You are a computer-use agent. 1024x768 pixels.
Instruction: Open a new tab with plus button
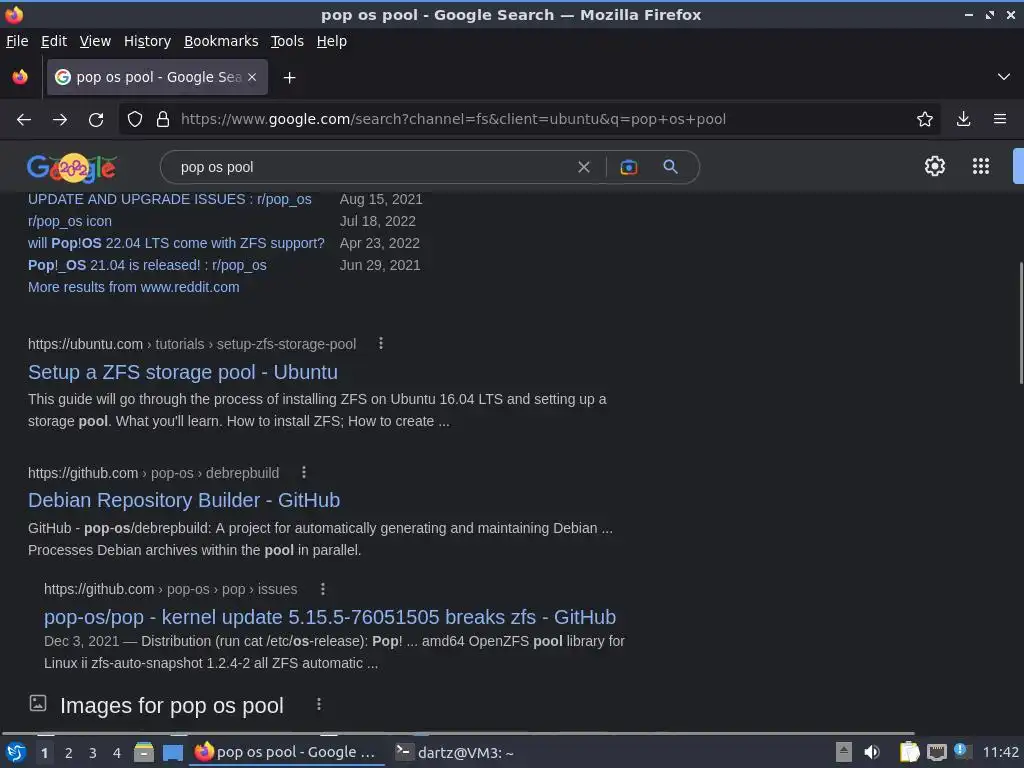(x=289, y=78)
